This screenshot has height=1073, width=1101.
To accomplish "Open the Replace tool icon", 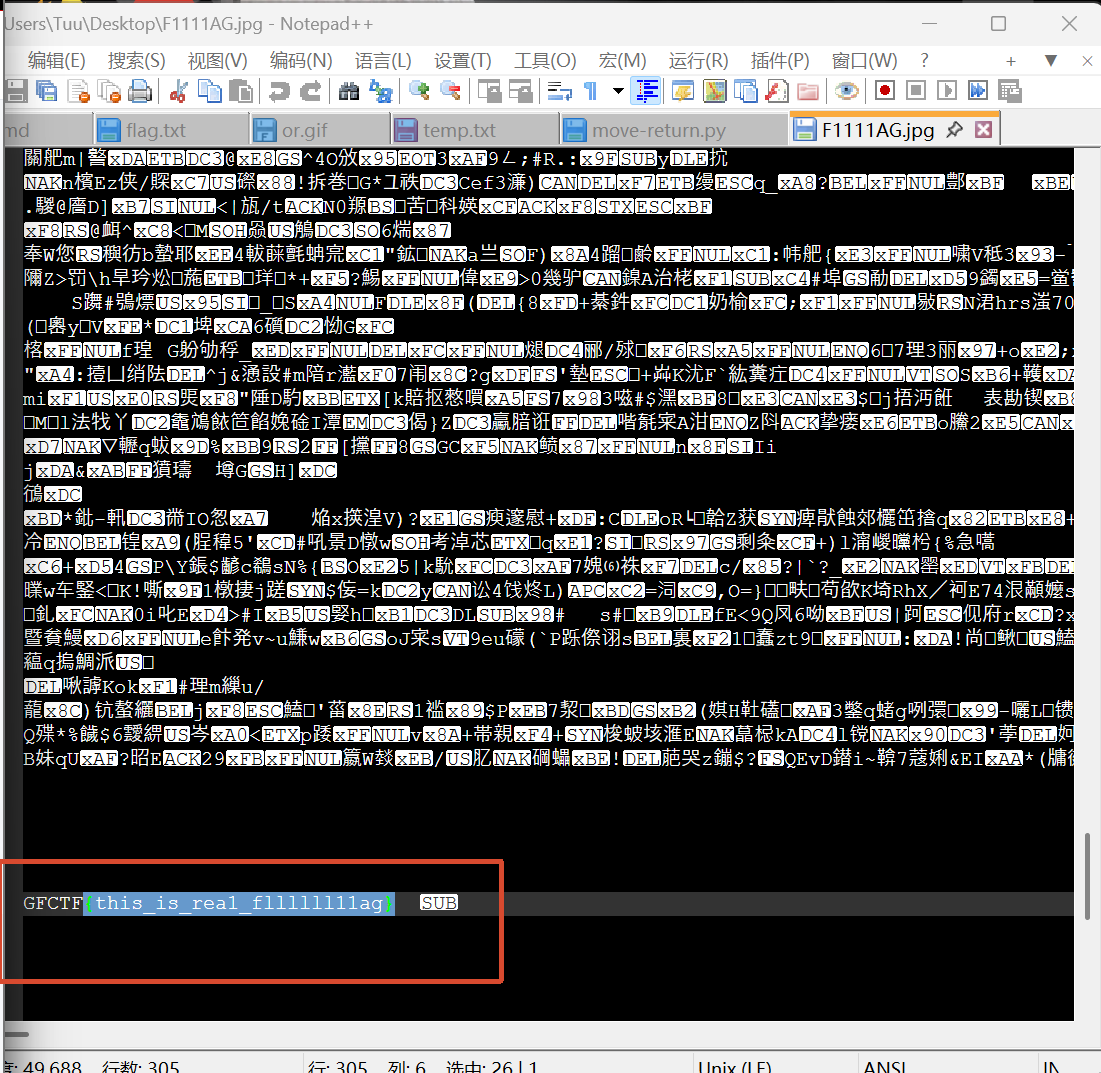I will coord(381,91).
